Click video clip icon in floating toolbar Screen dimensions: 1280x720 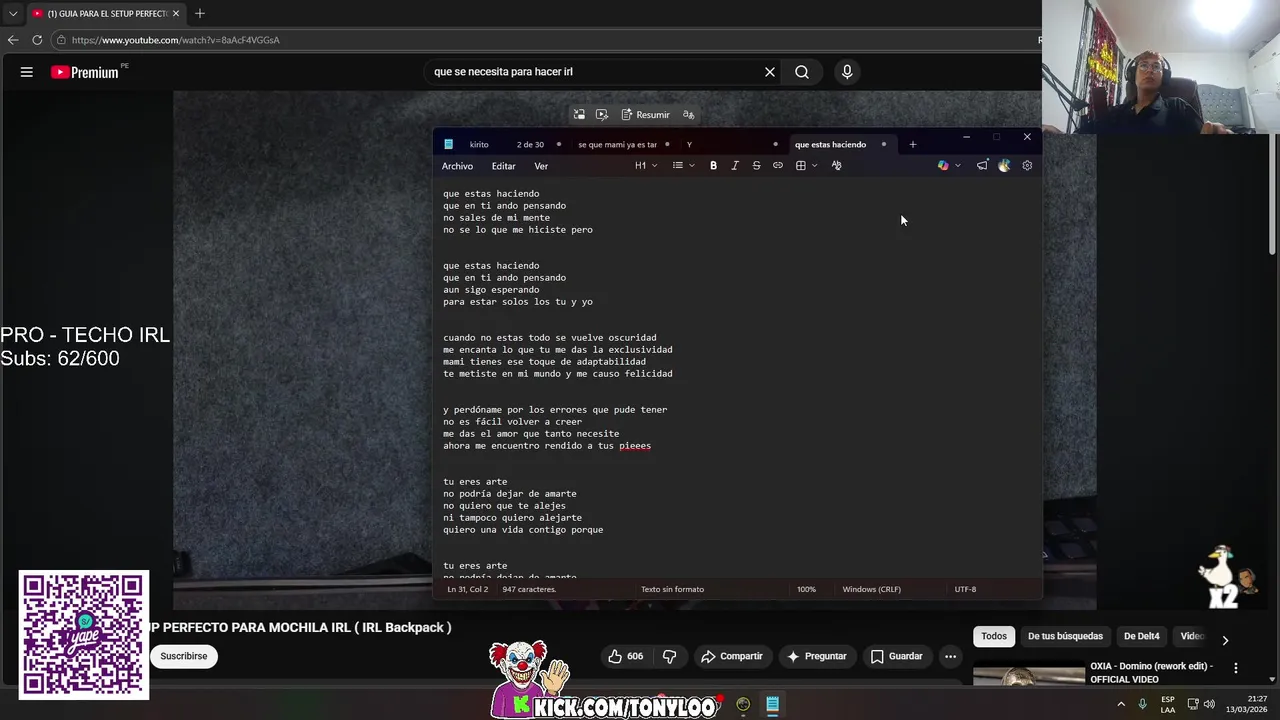602,115
